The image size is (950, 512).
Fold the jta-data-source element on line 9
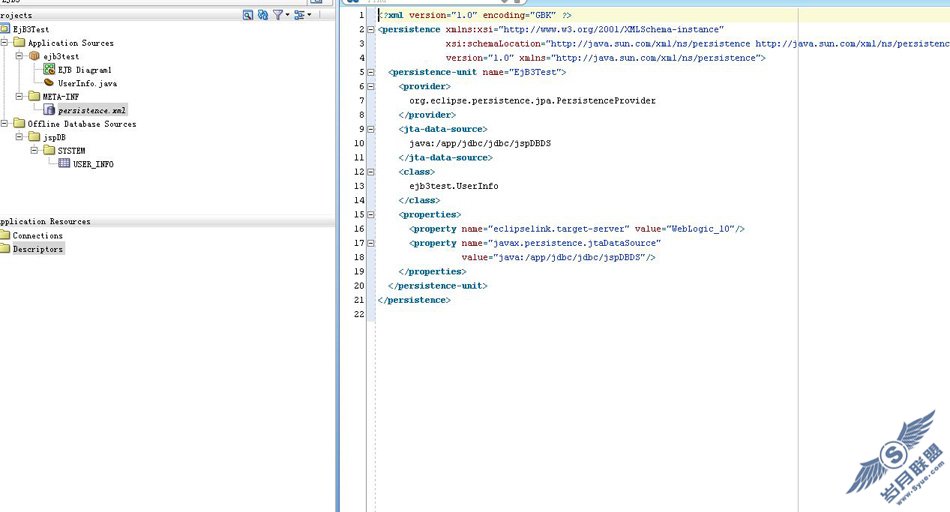[371, 129]
